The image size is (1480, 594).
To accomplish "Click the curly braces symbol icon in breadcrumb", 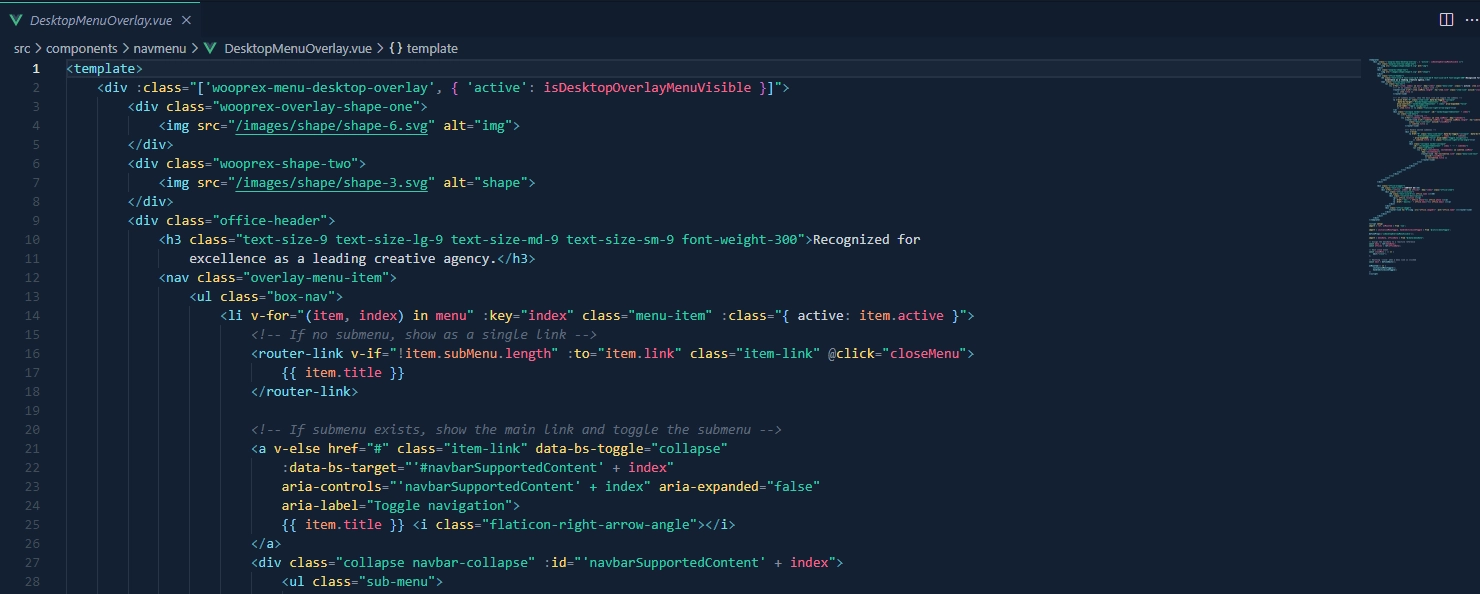I will [x=396, y=48].
